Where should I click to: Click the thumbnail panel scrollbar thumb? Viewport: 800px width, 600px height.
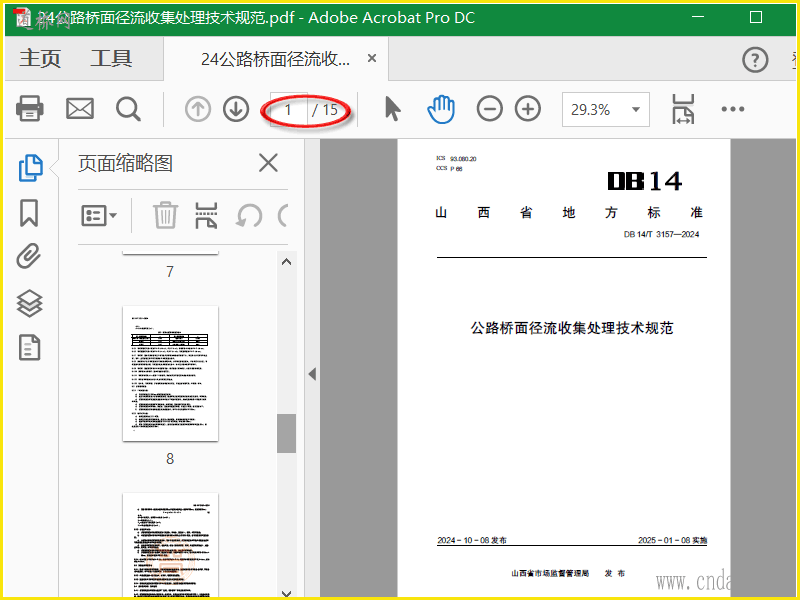point(287,433)
